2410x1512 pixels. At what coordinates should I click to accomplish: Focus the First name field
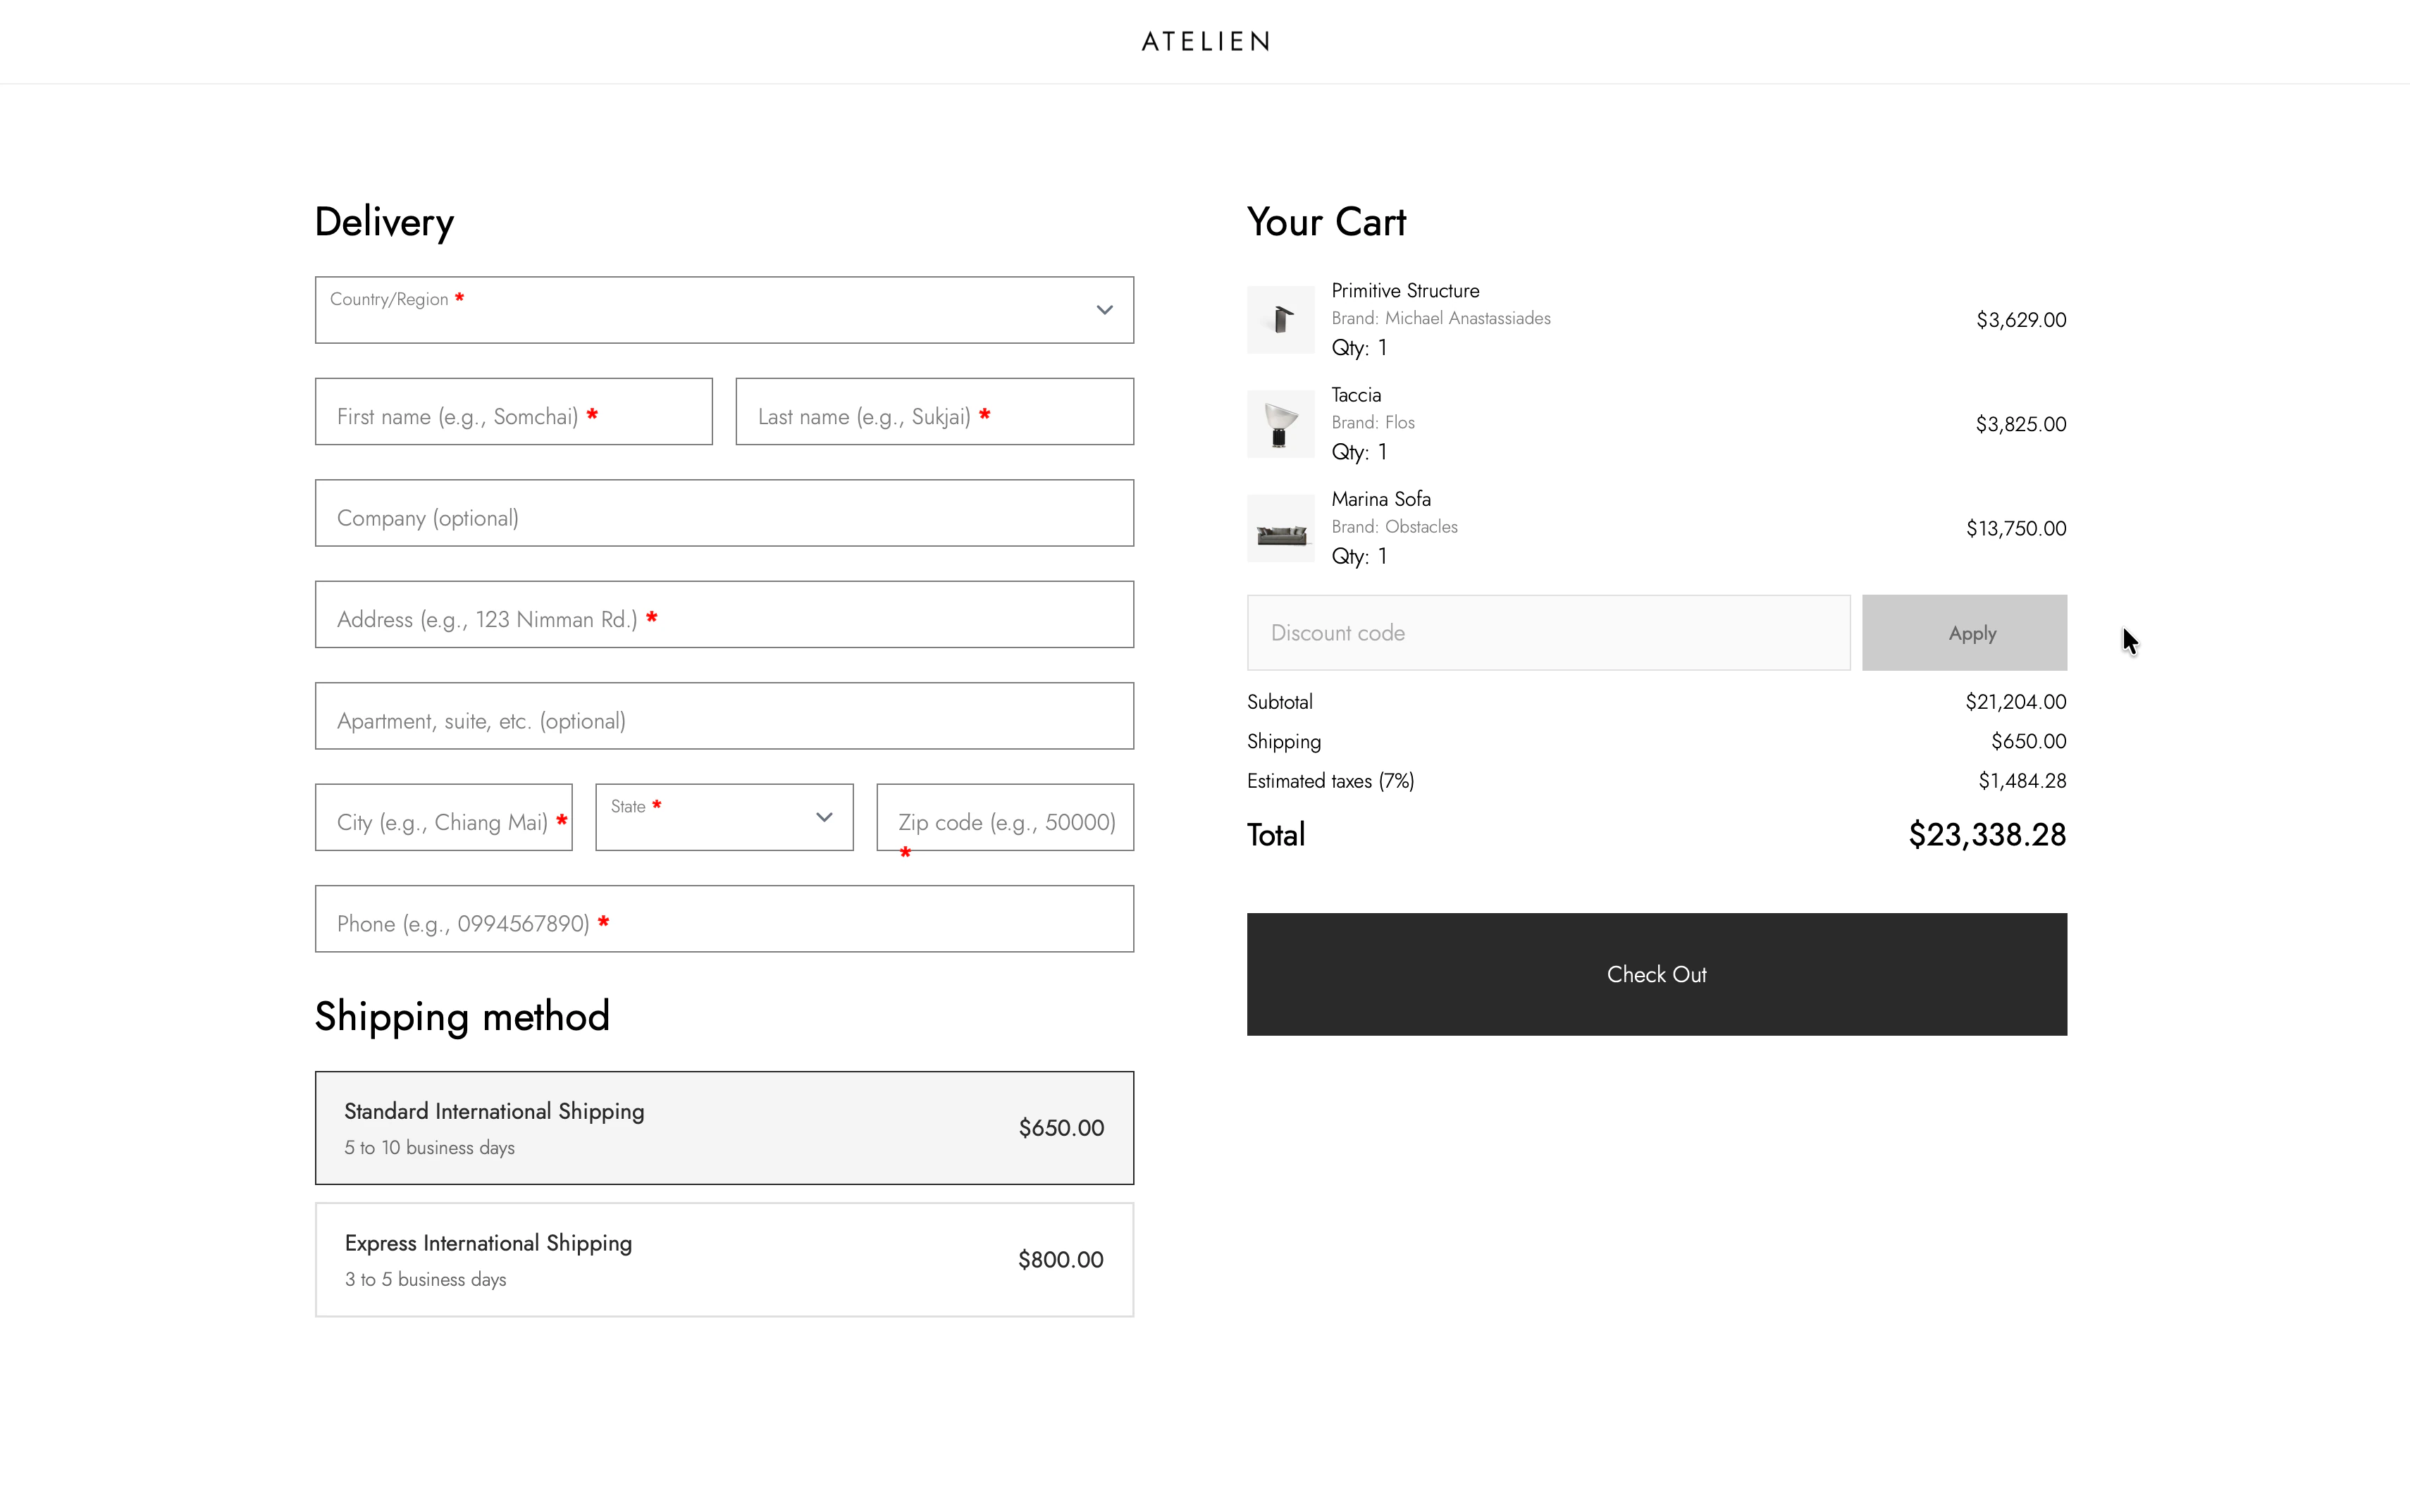[513, 411]
